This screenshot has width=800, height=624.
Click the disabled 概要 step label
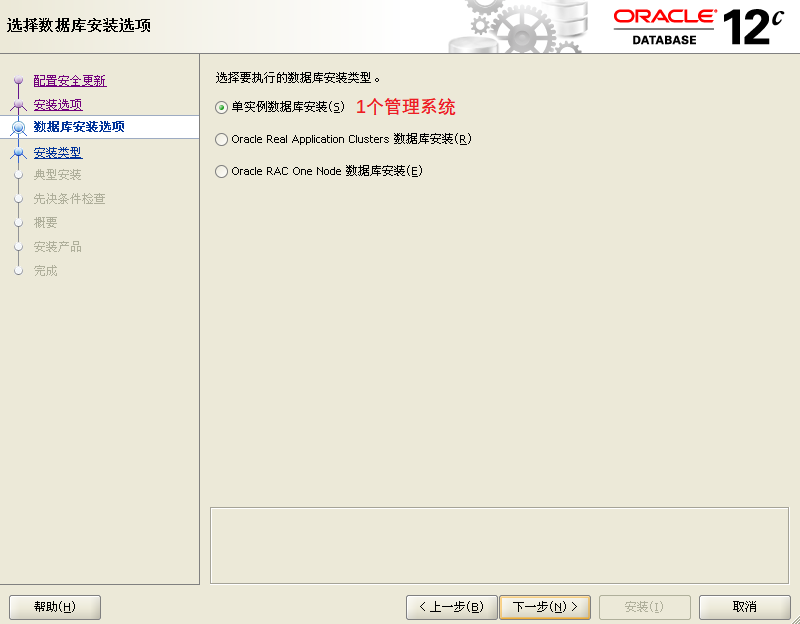(x=45, y=222)
